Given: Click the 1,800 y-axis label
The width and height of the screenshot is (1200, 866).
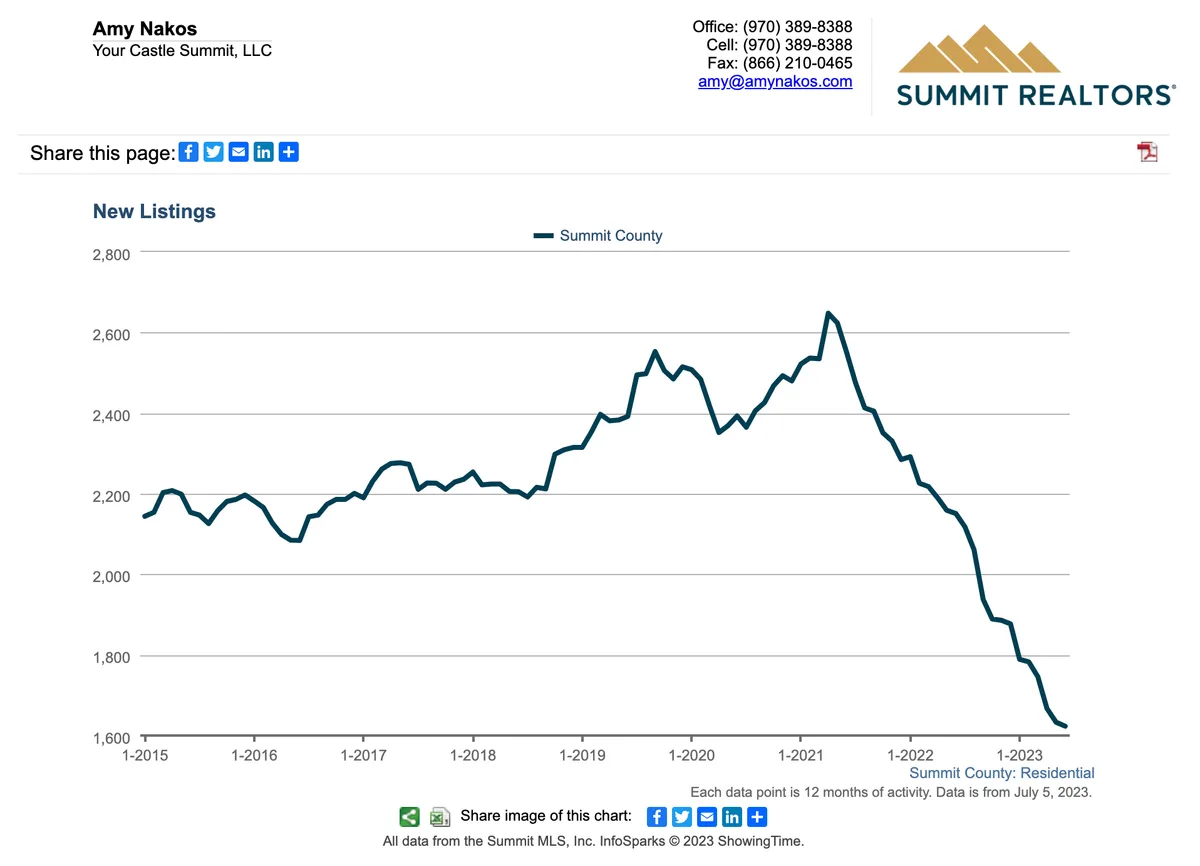Looking at the screenshot, I should click(111, 657).
